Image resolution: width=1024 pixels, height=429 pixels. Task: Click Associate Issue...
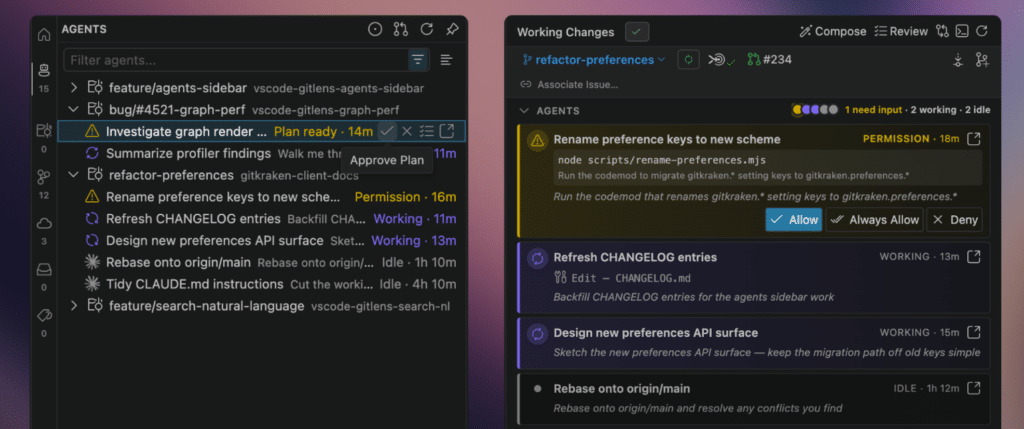click(569, 84)
